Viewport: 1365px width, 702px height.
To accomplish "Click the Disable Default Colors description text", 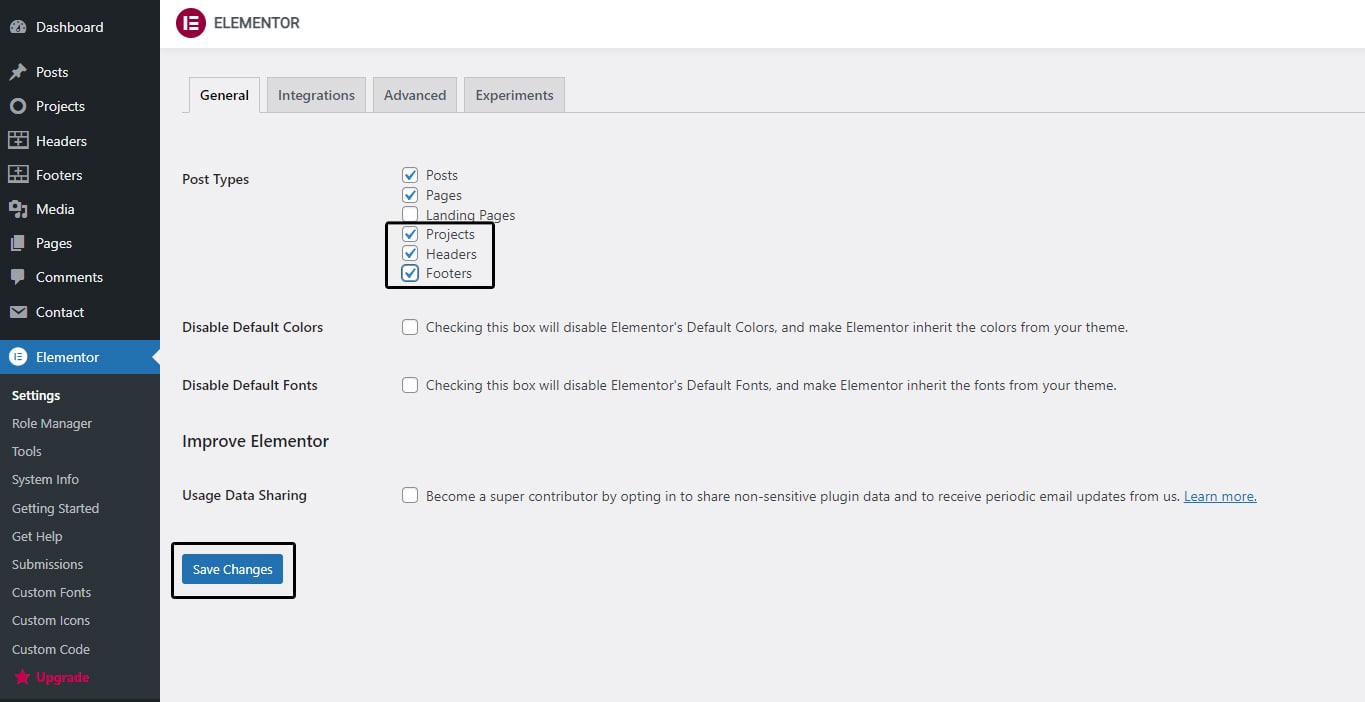I will (777, 327).
